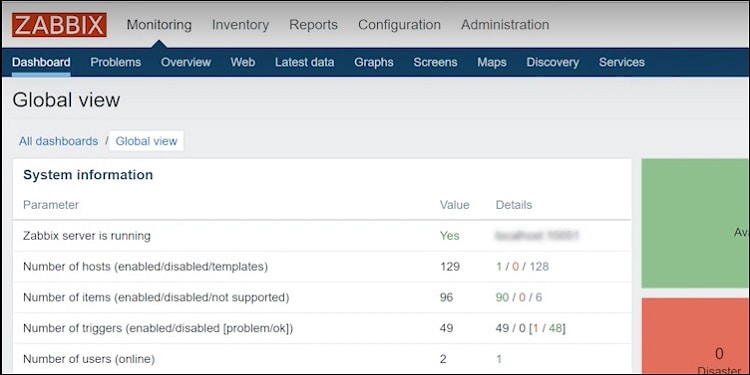Click the Number of items row label
The width and height of the screenshot is (750, 375).
pyautogui.click(x=156, y=298)
